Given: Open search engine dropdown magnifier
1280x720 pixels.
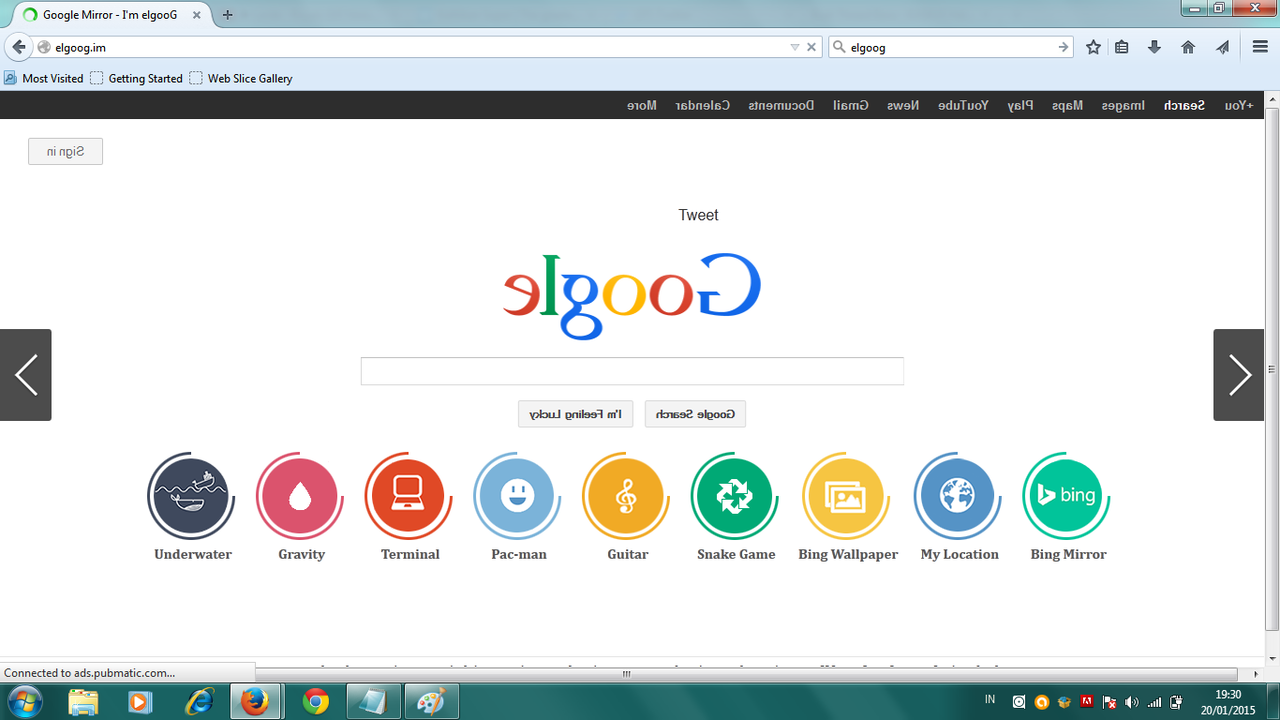Looking at the screenshot, I should coord(840,47).
